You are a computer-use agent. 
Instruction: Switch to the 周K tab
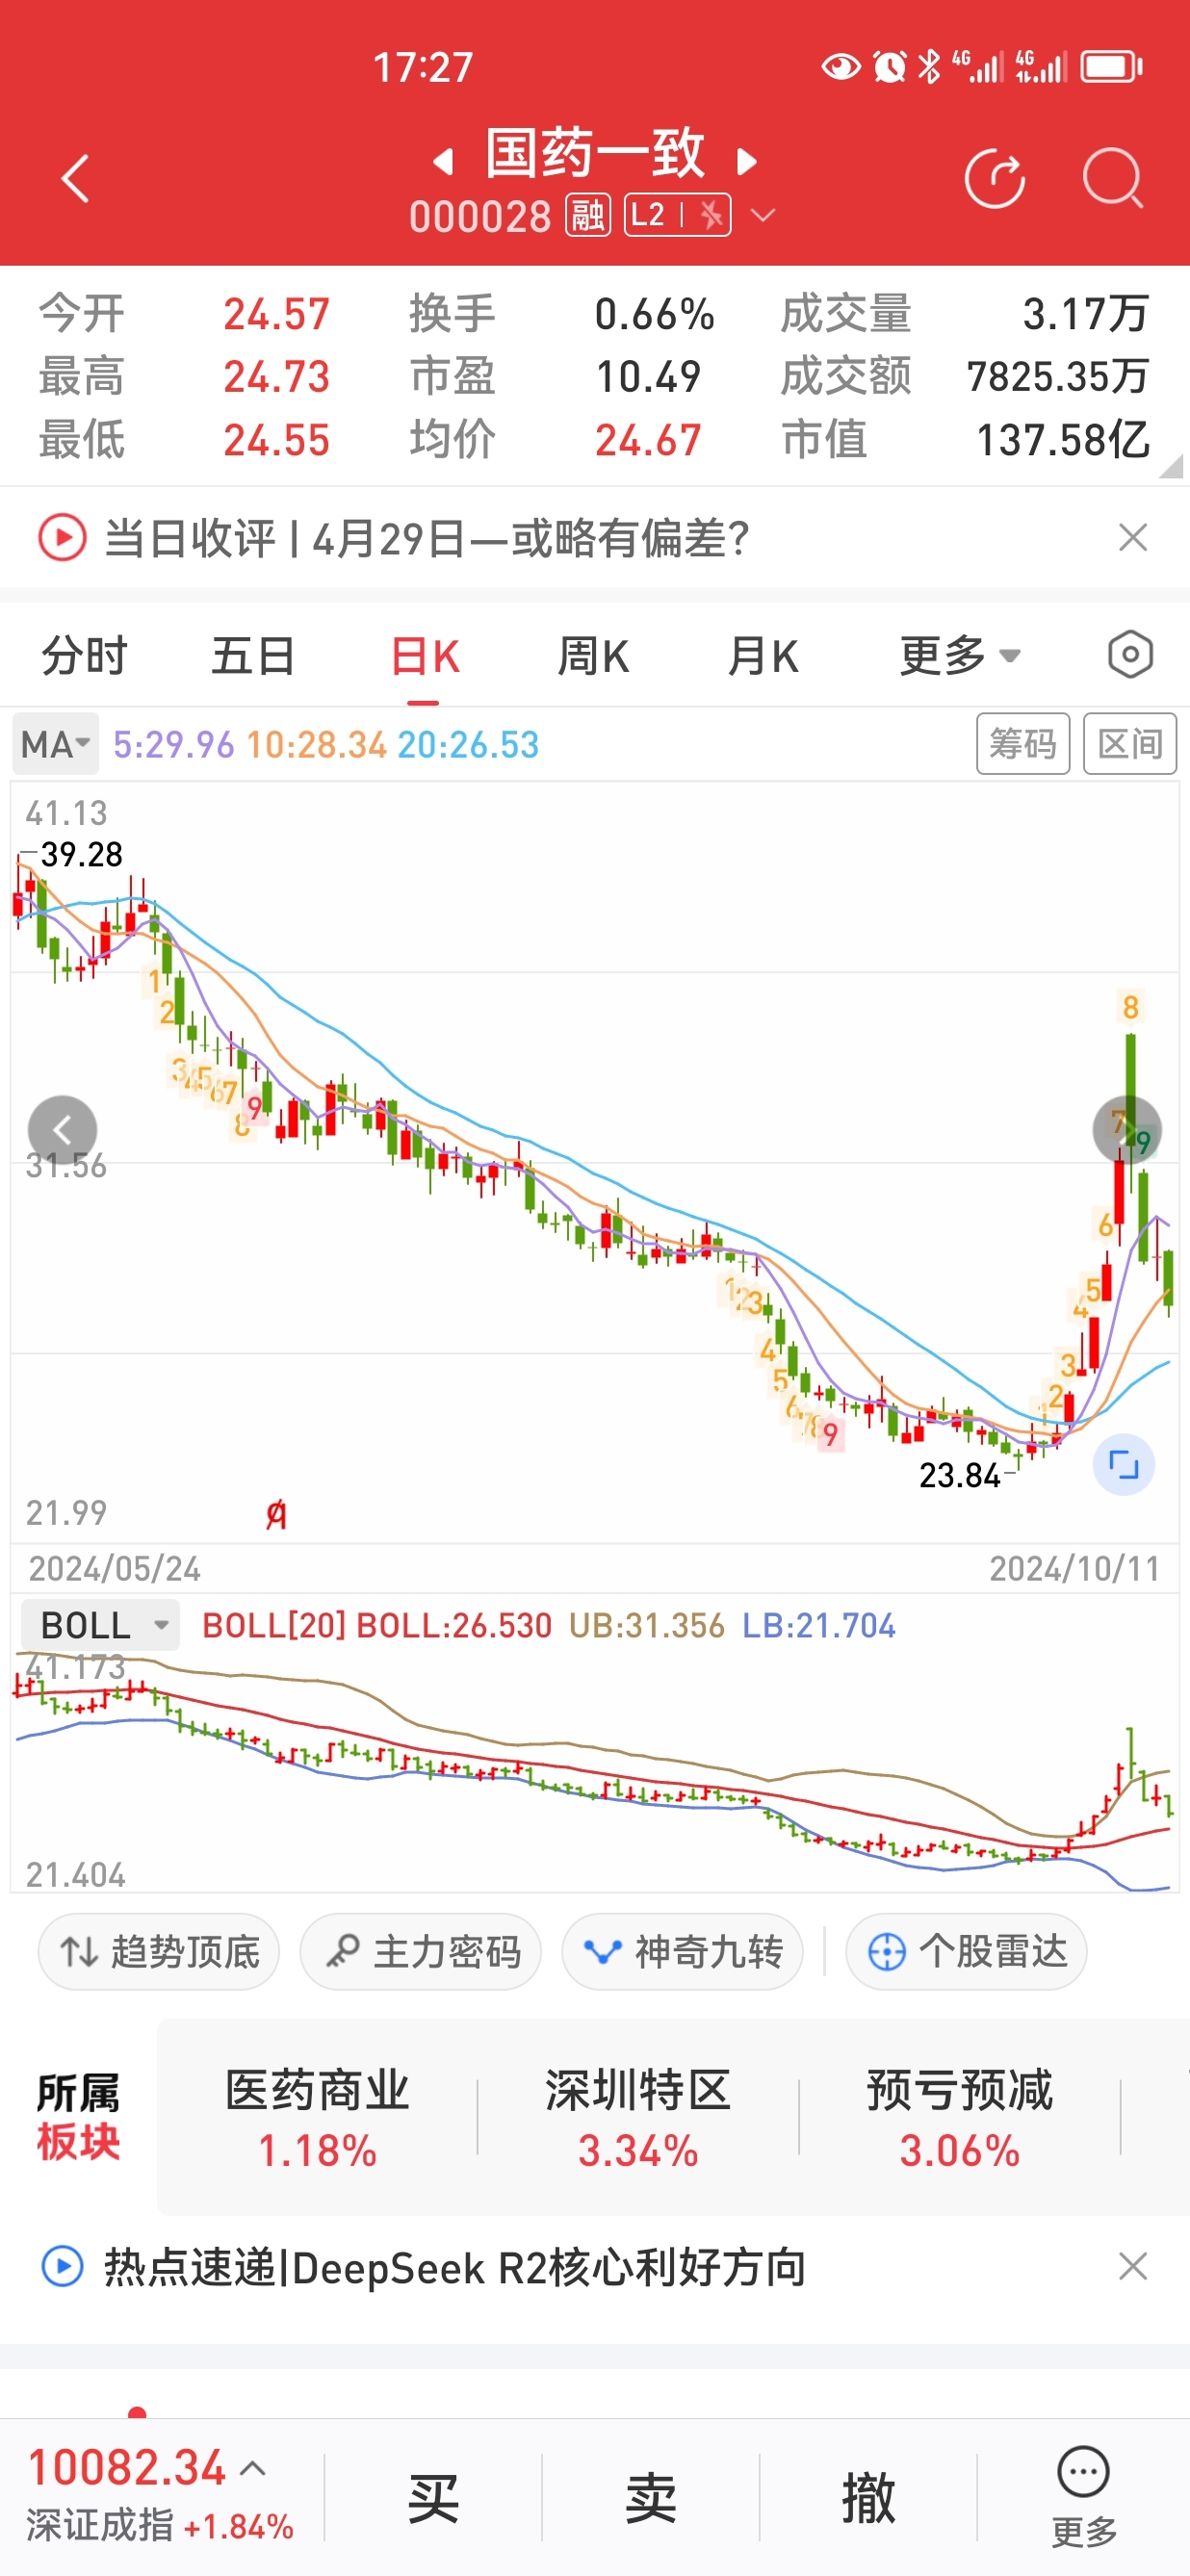pos(593,656)
